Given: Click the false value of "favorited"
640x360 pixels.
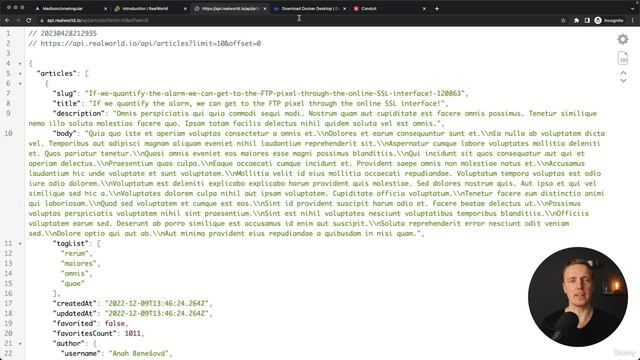Looking at the screenshot, I should (115, 324).
